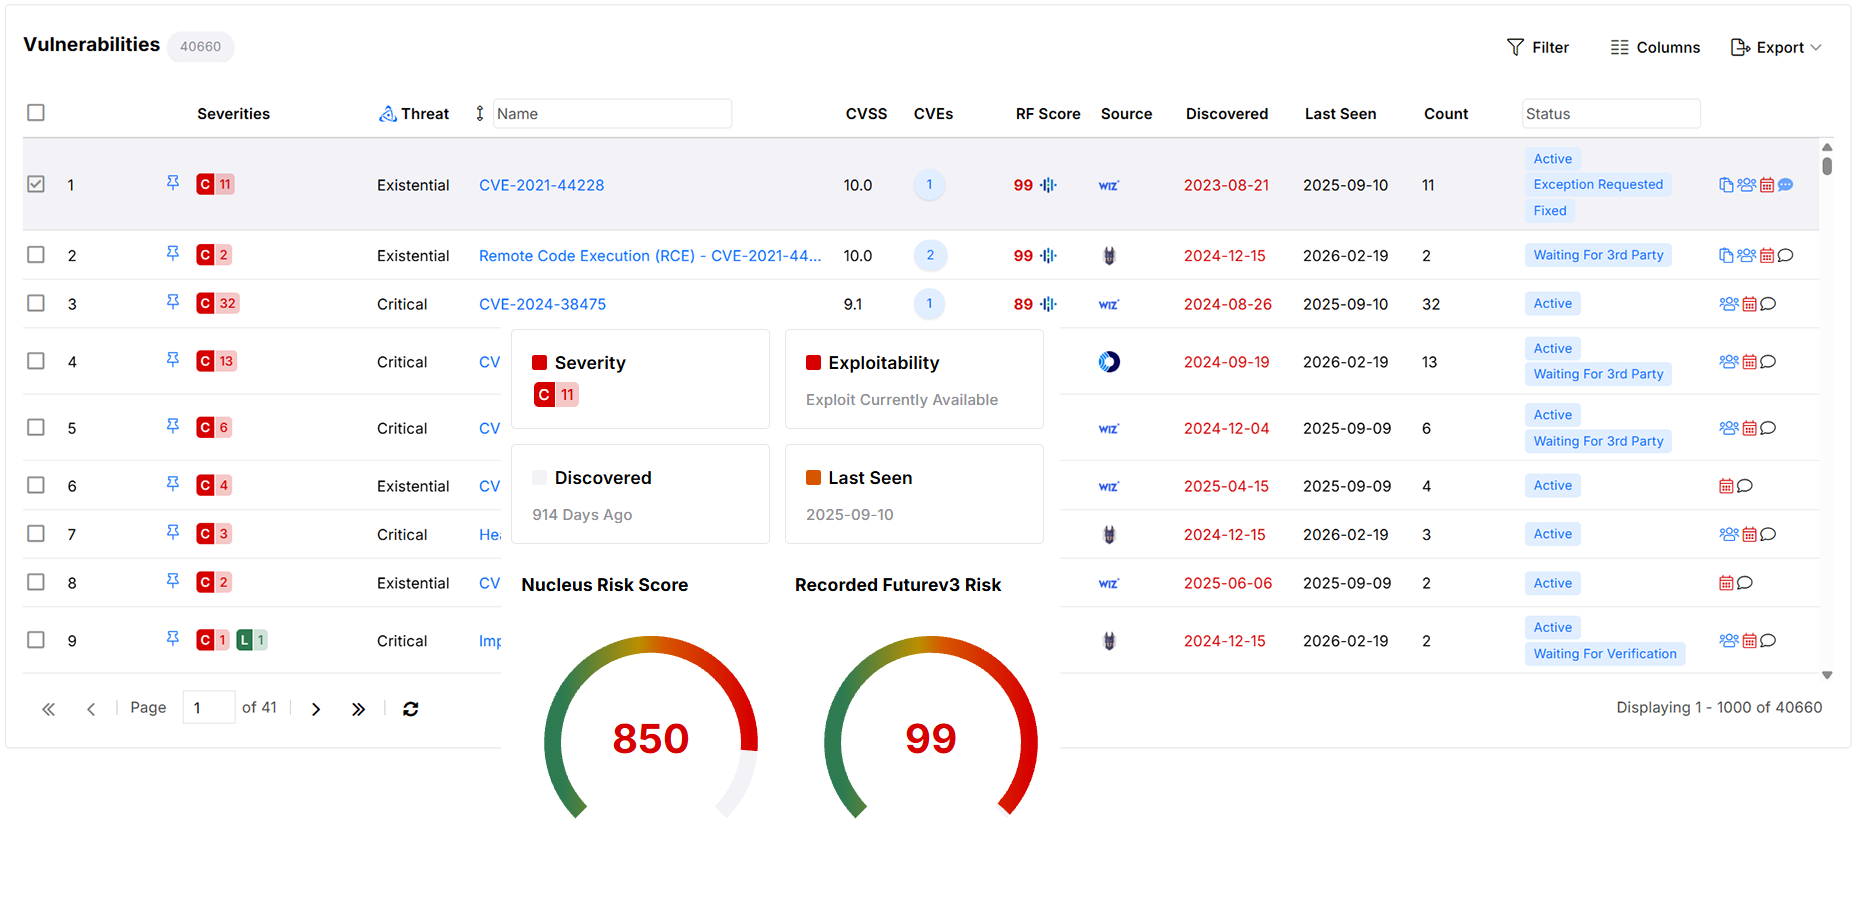The image size is (1860, 911).
Task: Open the CVE-2024-38475 link
Action: [543, 303]
